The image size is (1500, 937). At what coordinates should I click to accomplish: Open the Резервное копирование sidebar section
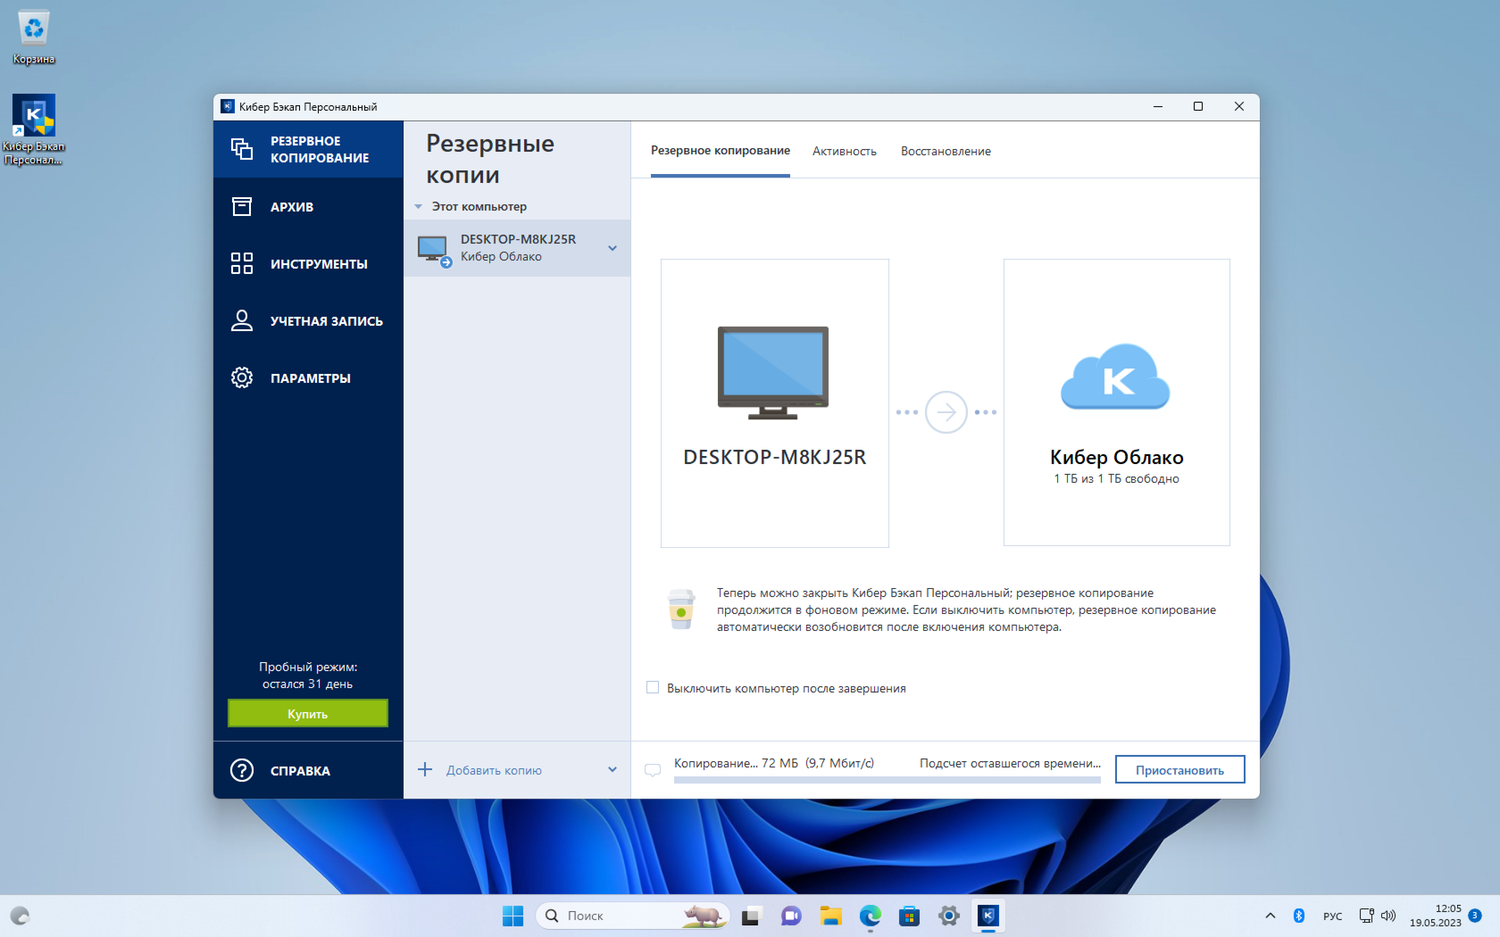[308, 149]
